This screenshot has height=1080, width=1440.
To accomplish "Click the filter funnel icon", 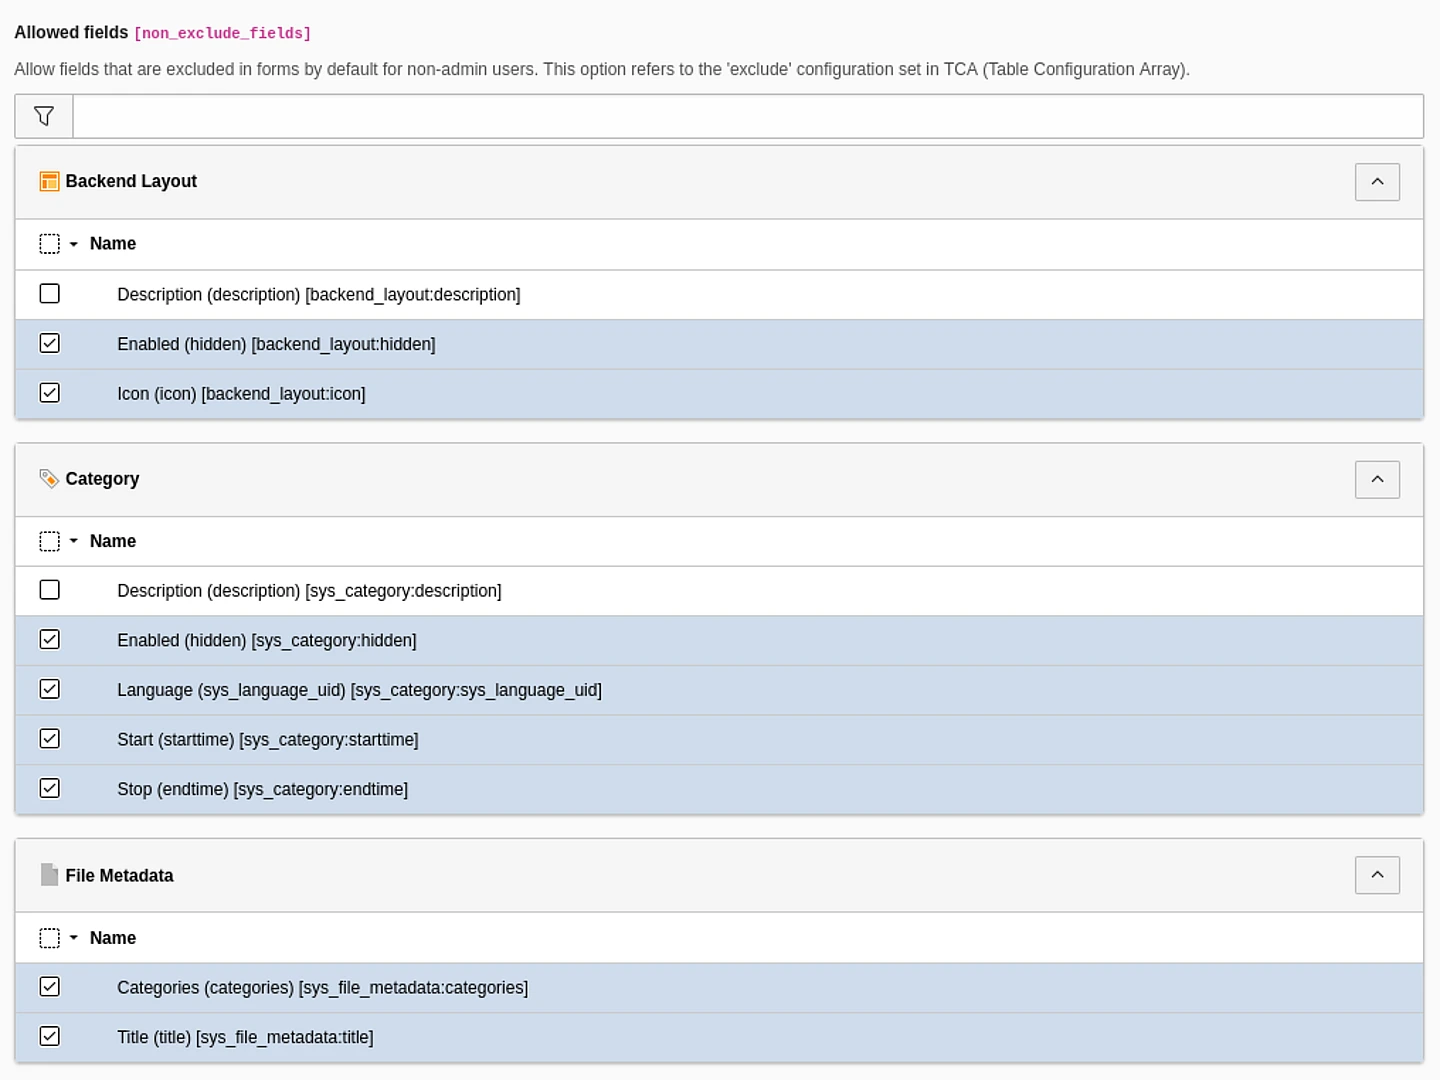I will pos(44,117).
